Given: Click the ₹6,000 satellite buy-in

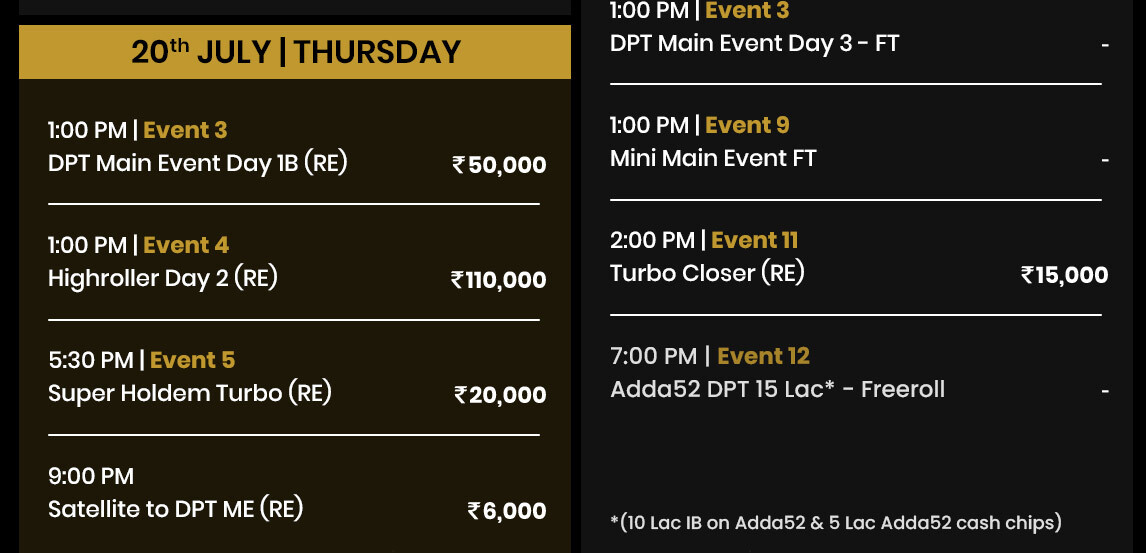Looking at the screenshot, I should coord(506,511).
